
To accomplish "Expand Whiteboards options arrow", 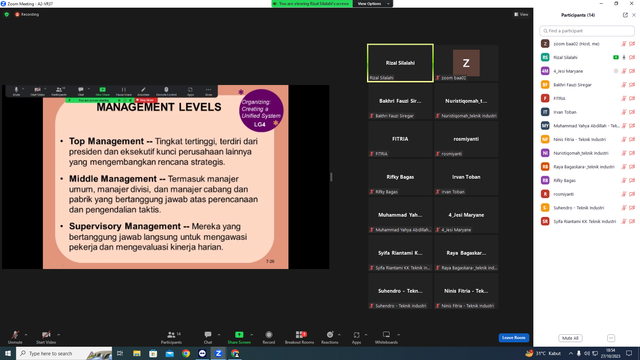I will 398,335.
